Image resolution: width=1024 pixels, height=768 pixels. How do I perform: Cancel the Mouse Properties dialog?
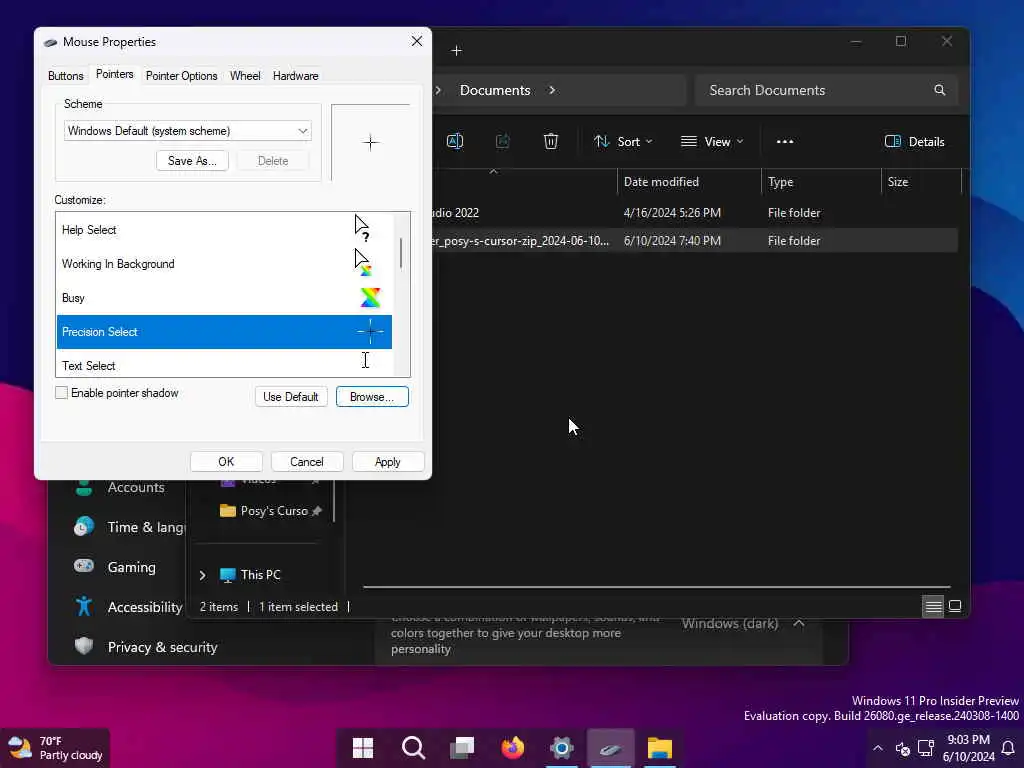coord(306,462)
